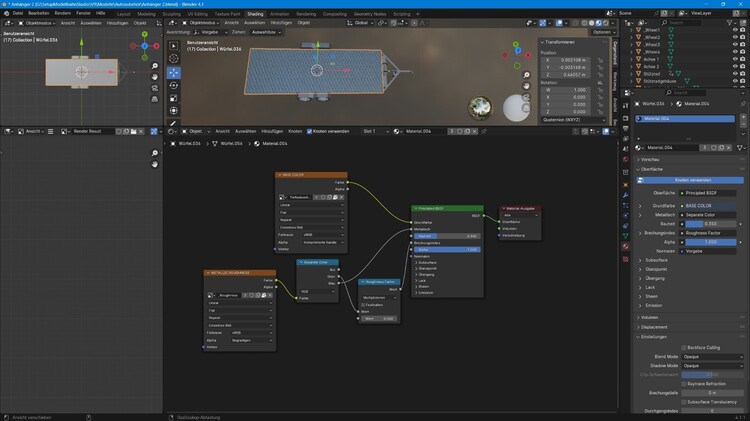Adjust the Rauheit 0.350 slider in properties
Image resolution: width=750 pixels, height=421 pixels.
click(x=710, y=224)
